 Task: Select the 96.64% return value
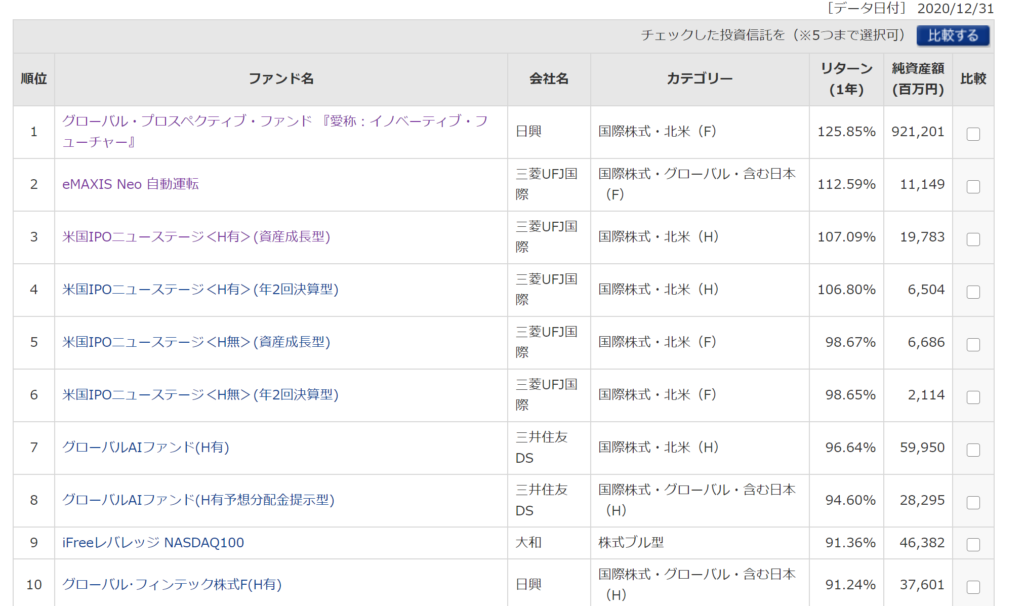point(850,447)
